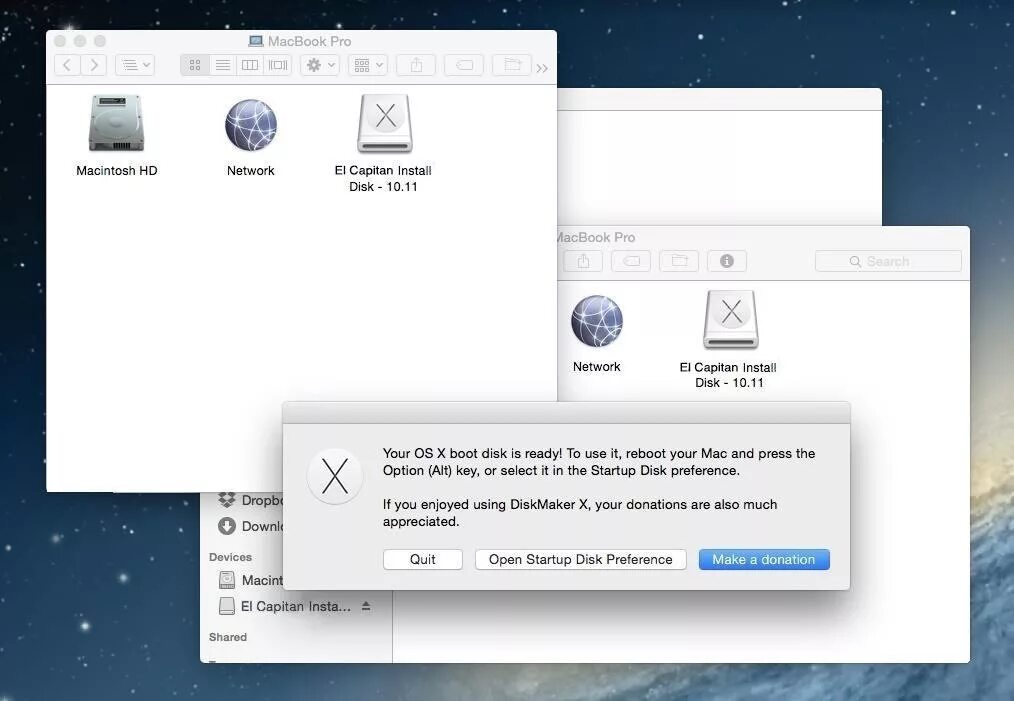
Task: Click the Make a donation button
Action: [764, 559]
